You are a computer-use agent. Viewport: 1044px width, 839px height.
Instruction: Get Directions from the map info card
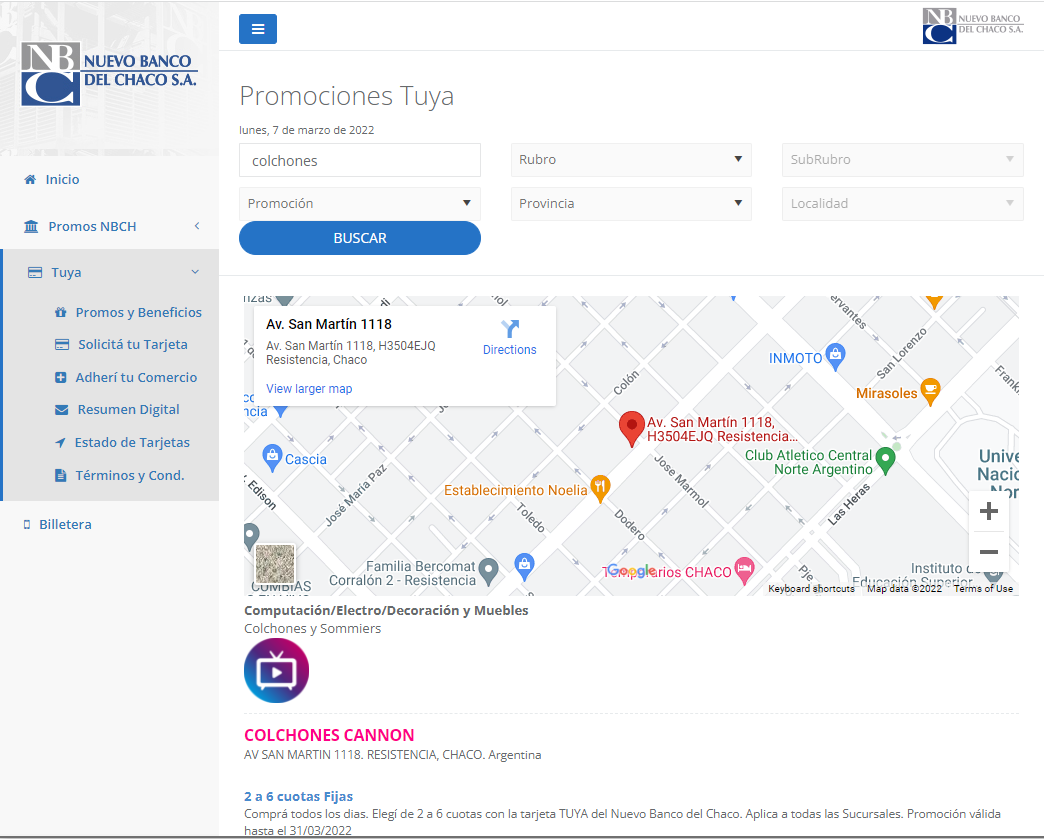pyautogui.click(x=509, y=338)
